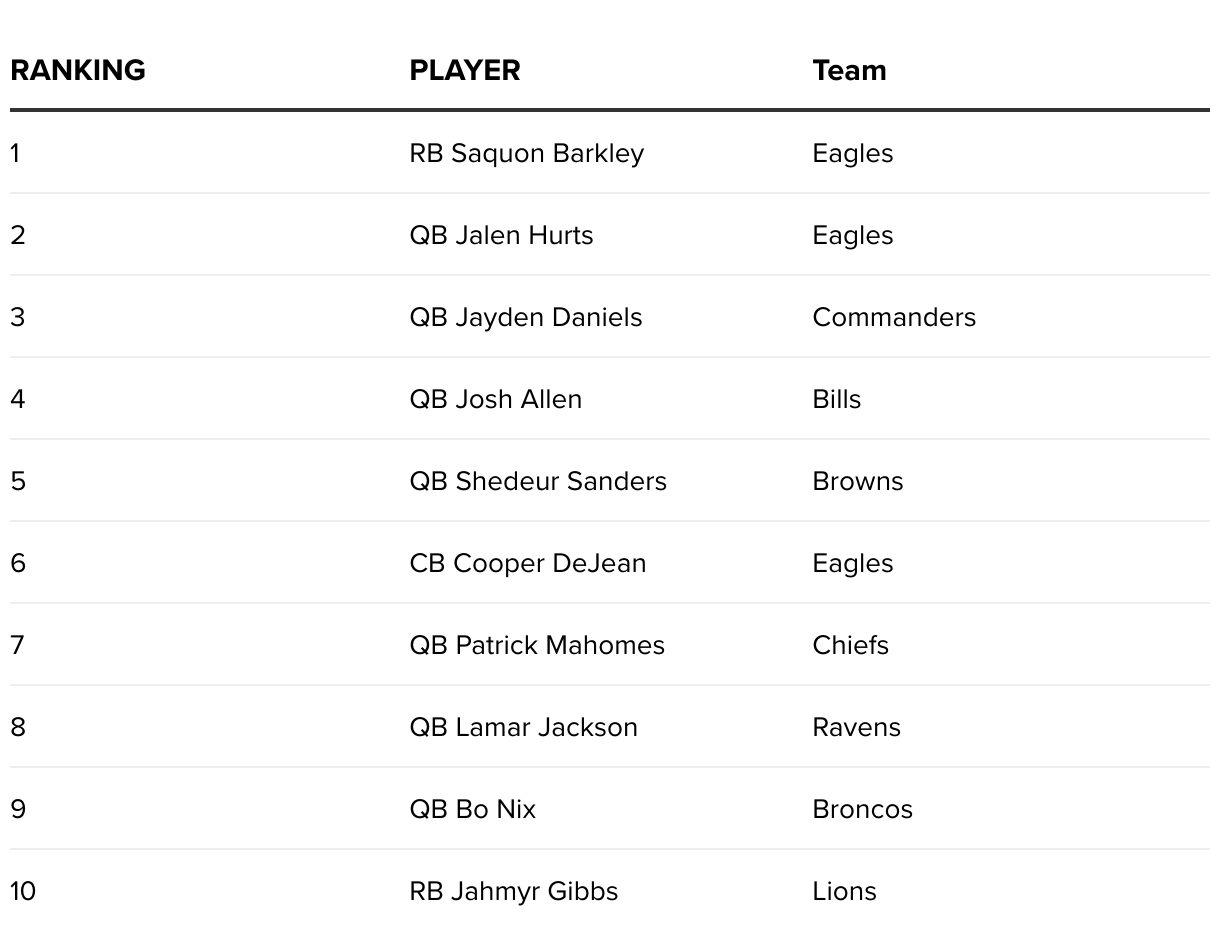The width and height of the screenshot is (1220, 940).
Task: Click QB Josh Allen entry
Action: 496,399
